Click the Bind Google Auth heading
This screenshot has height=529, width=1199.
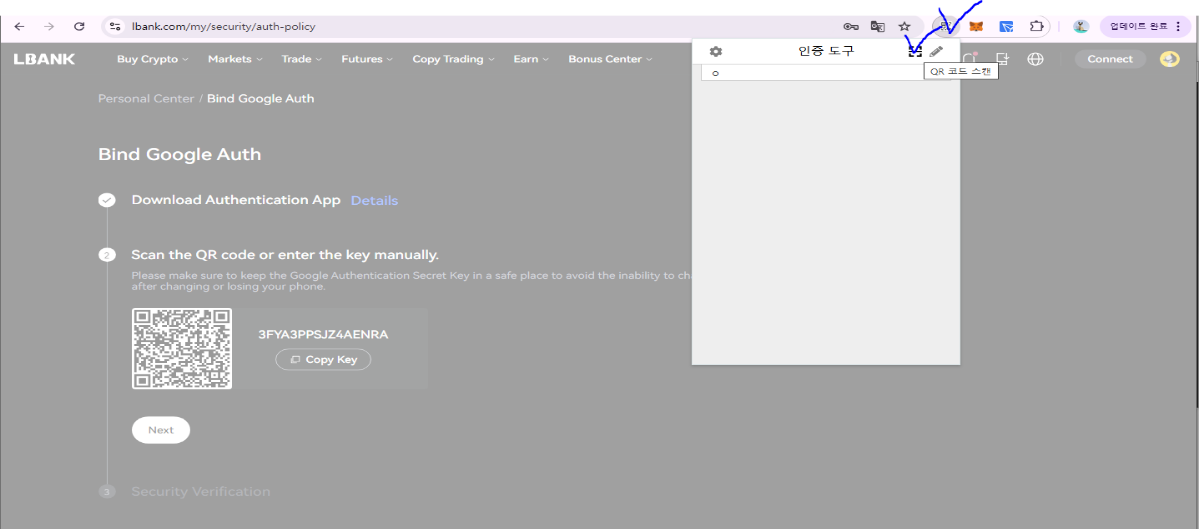pos(180,154)
